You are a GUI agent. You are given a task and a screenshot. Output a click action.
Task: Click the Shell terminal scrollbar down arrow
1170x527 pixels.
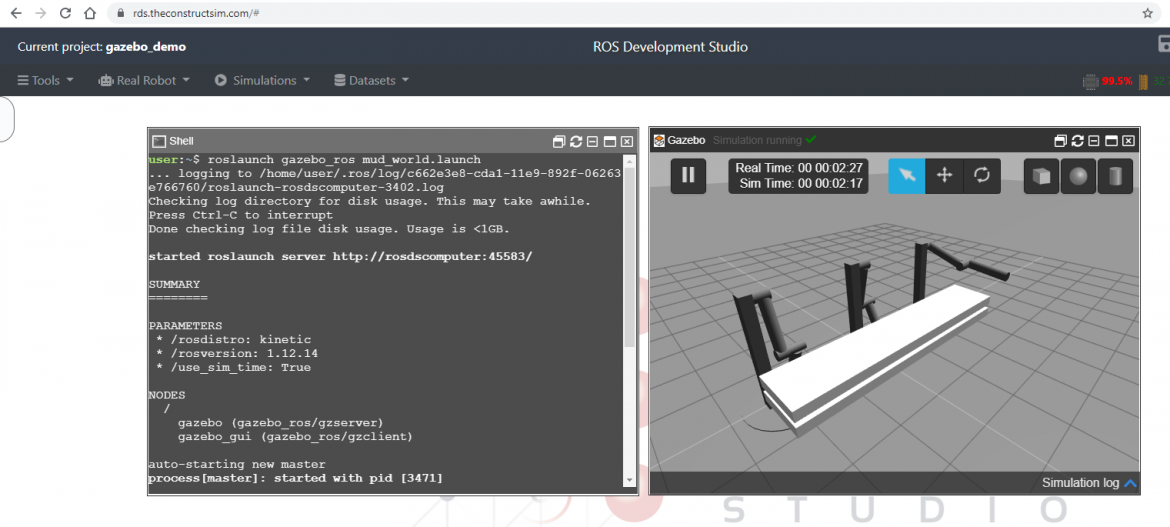pyautogui.click(x=629, y=479)
